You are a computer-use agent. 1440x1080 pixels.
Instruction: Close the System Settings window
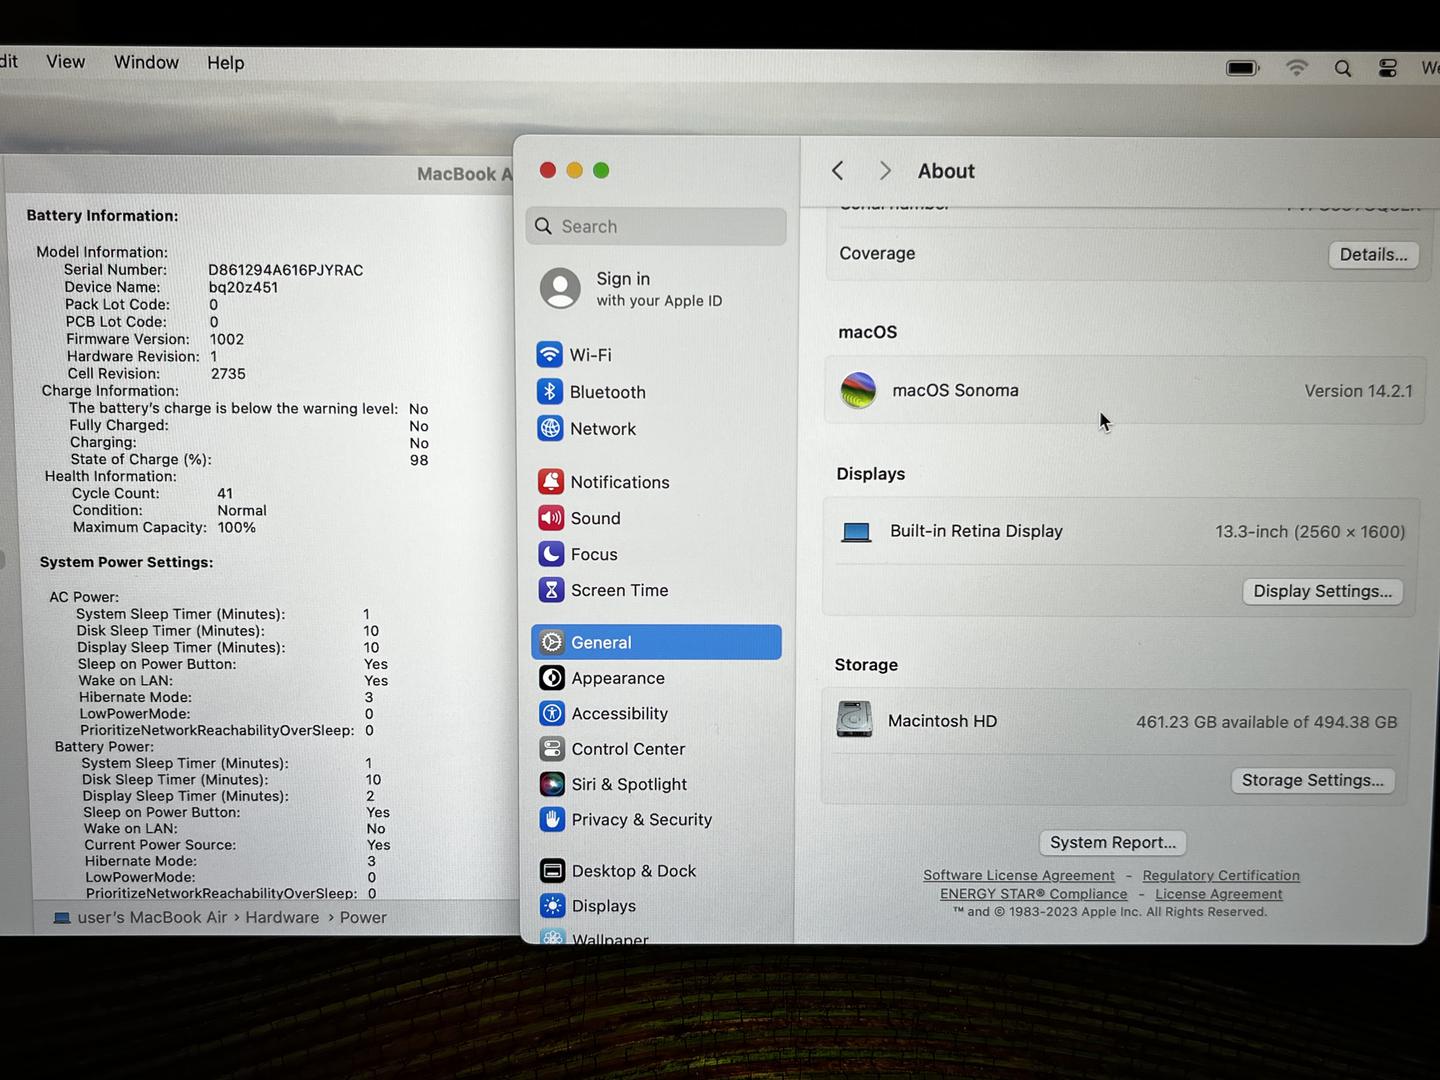point(547,170)
